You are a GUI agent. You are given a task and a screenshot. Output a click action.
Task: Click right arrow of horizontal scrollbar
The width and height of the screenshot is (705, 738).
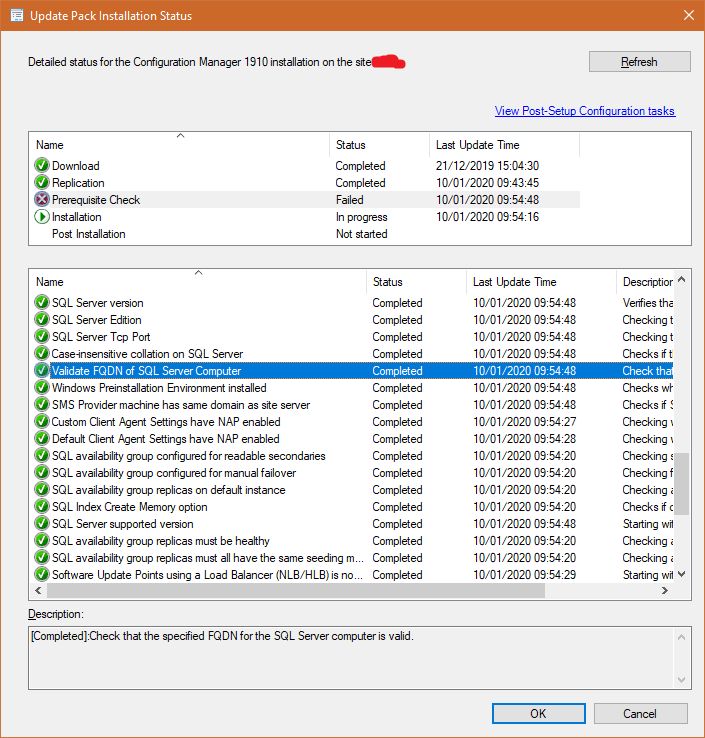click(665, 591)
